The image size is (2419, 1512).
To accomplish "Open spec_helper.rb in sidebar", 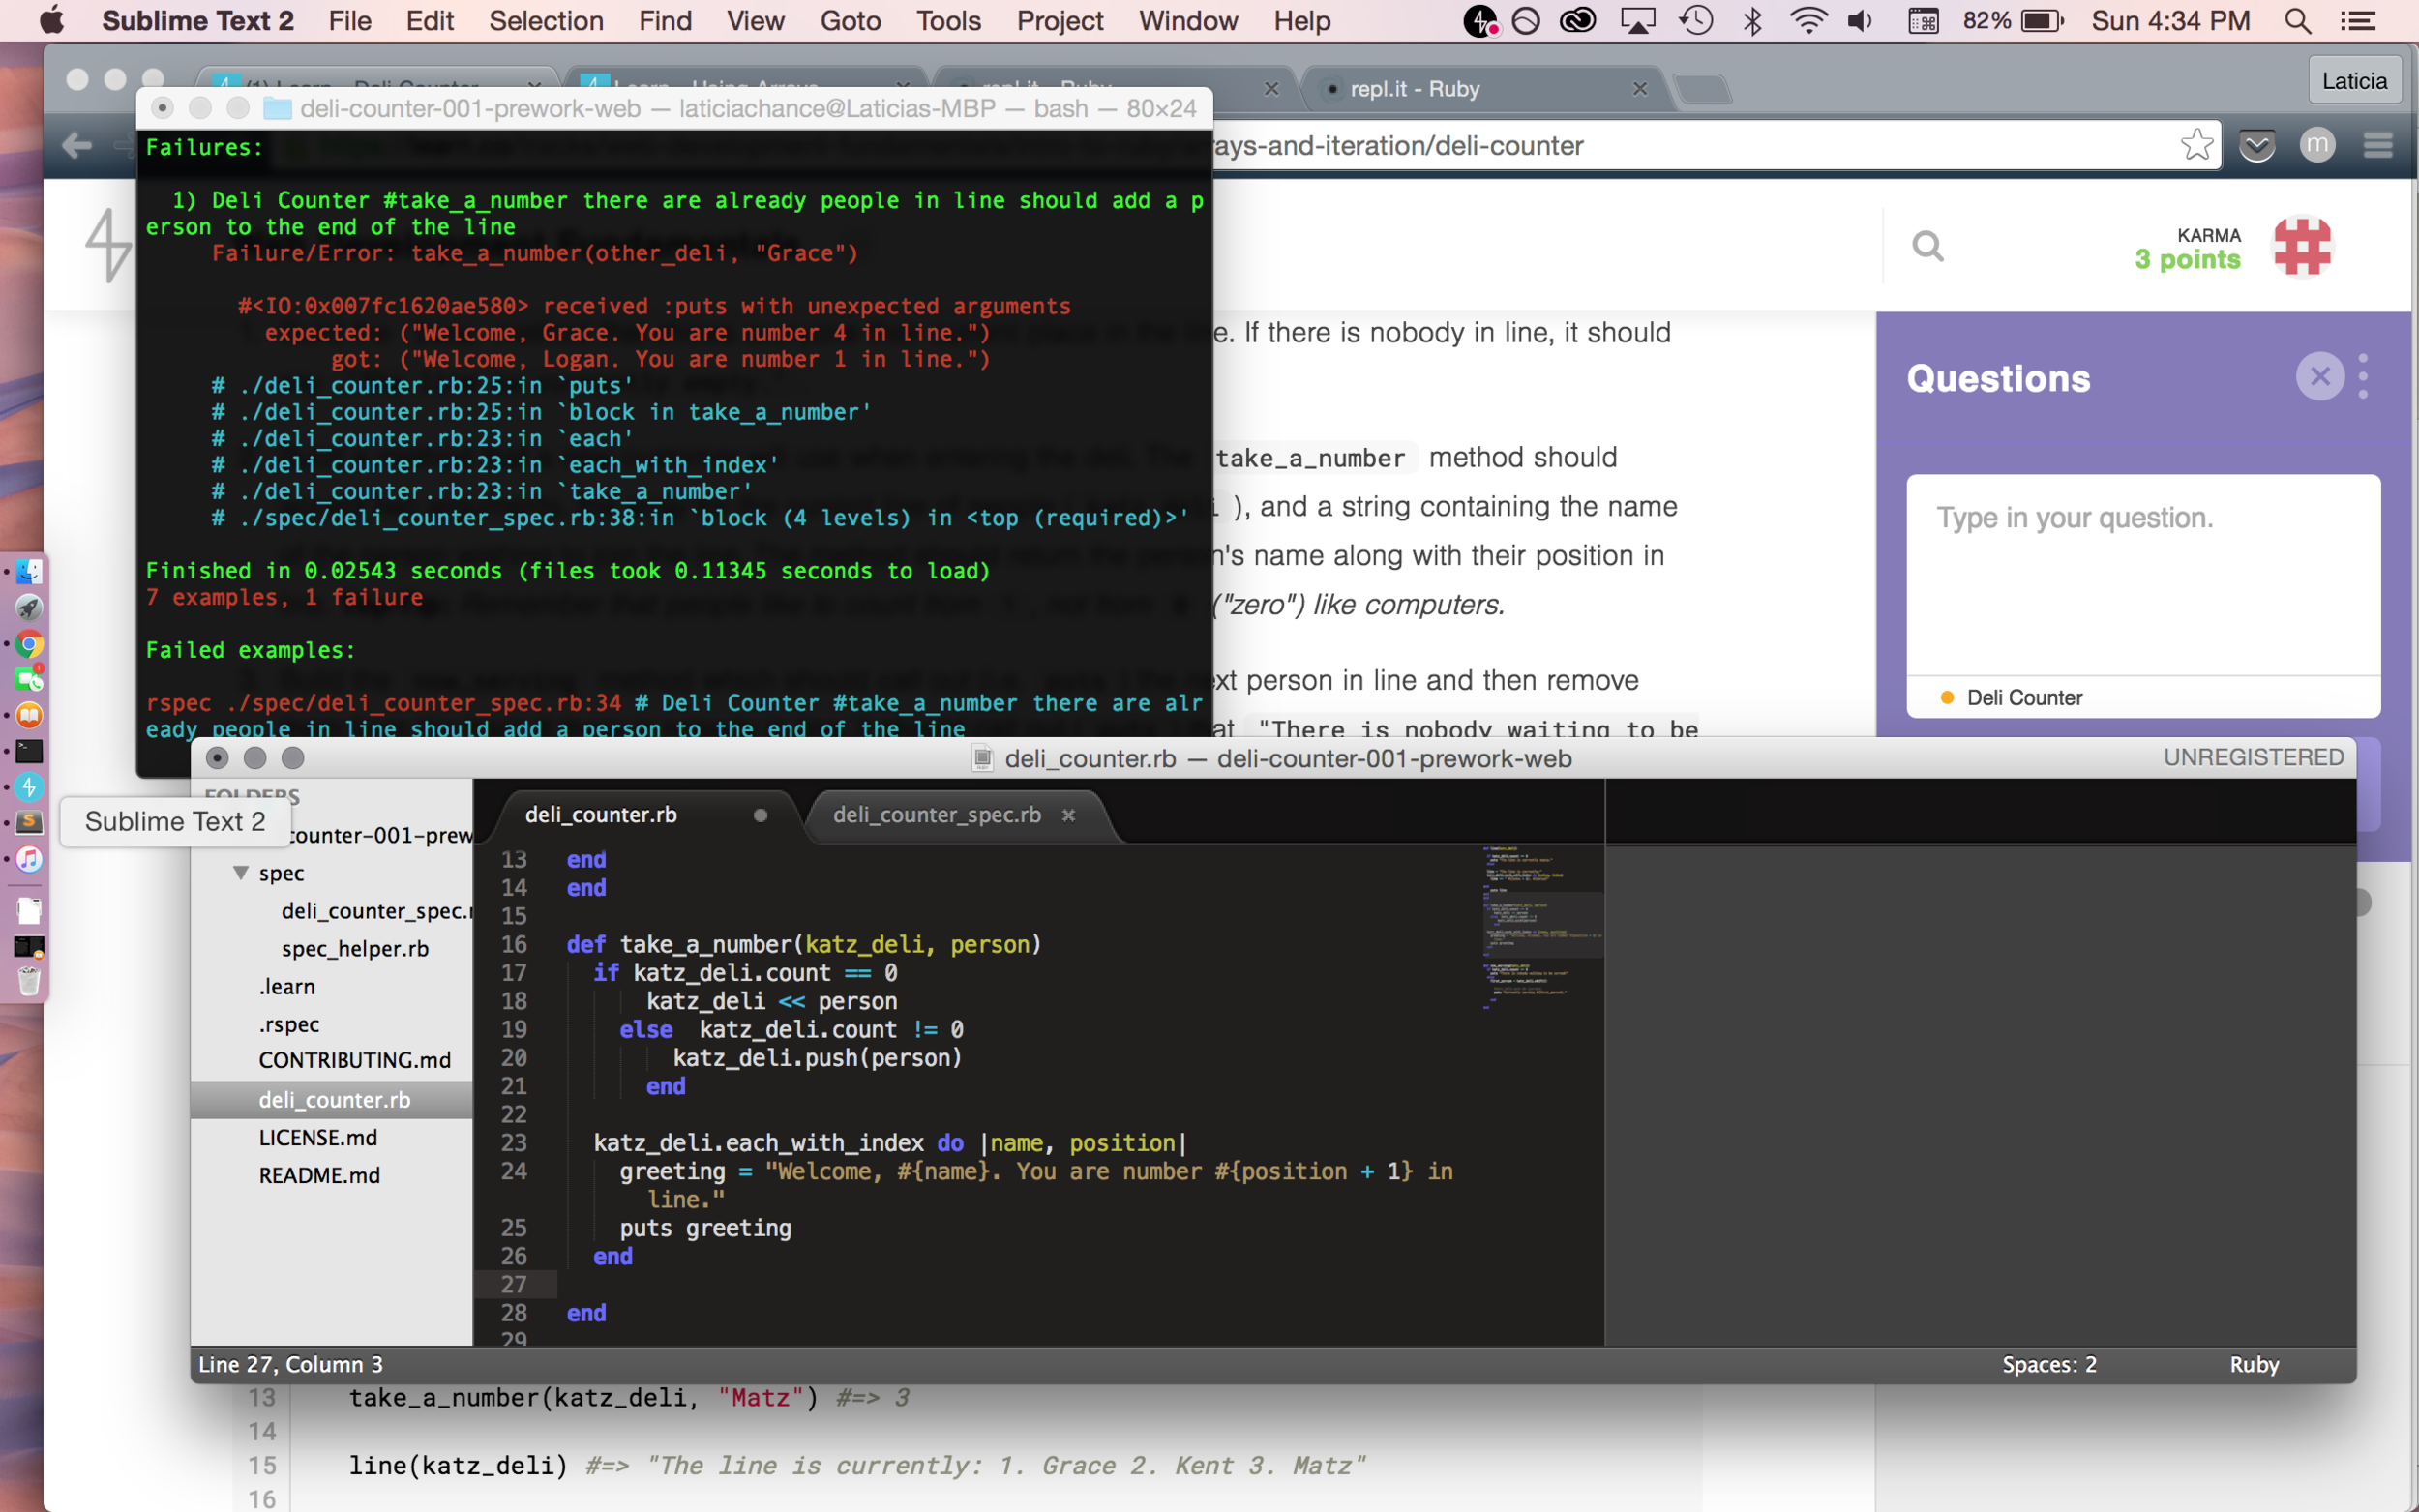I will 355,949.
